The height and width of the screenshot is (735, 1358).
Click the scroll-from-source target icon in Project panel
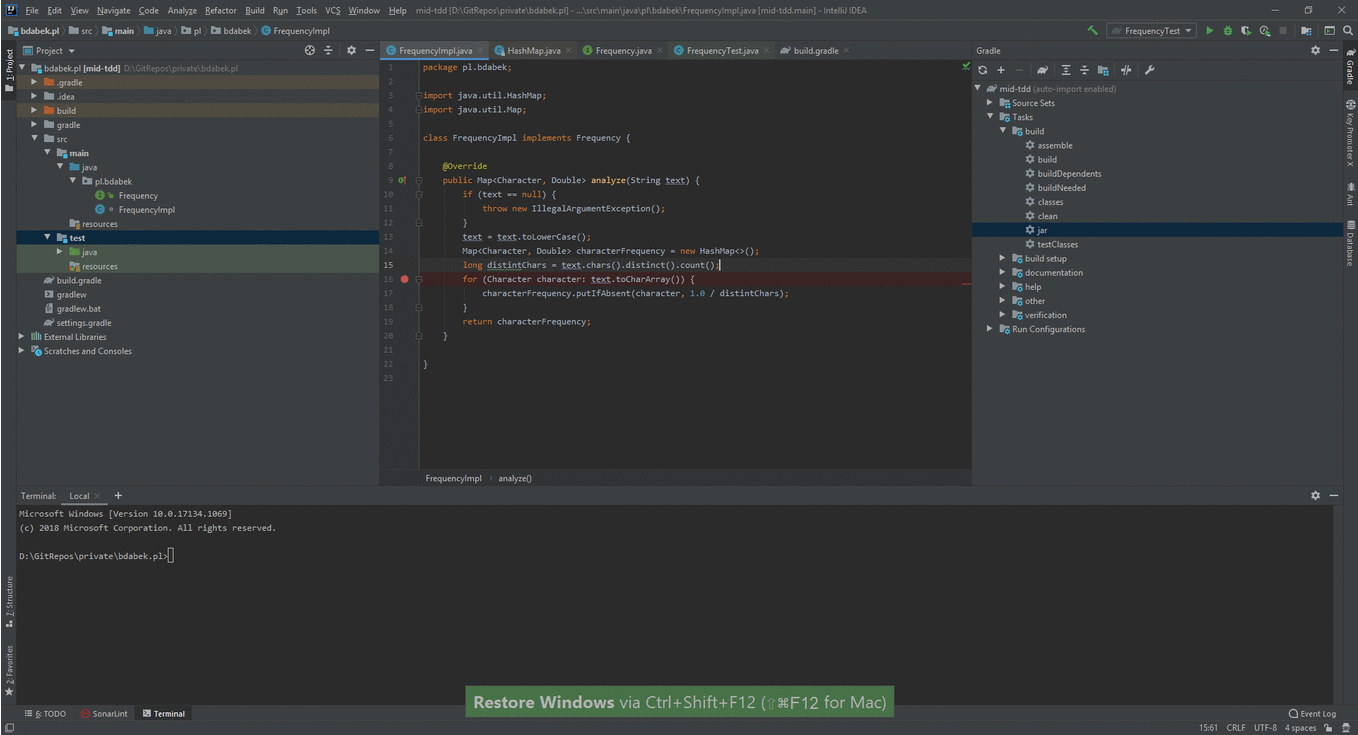pyautogui.click(x=310, y=50)
